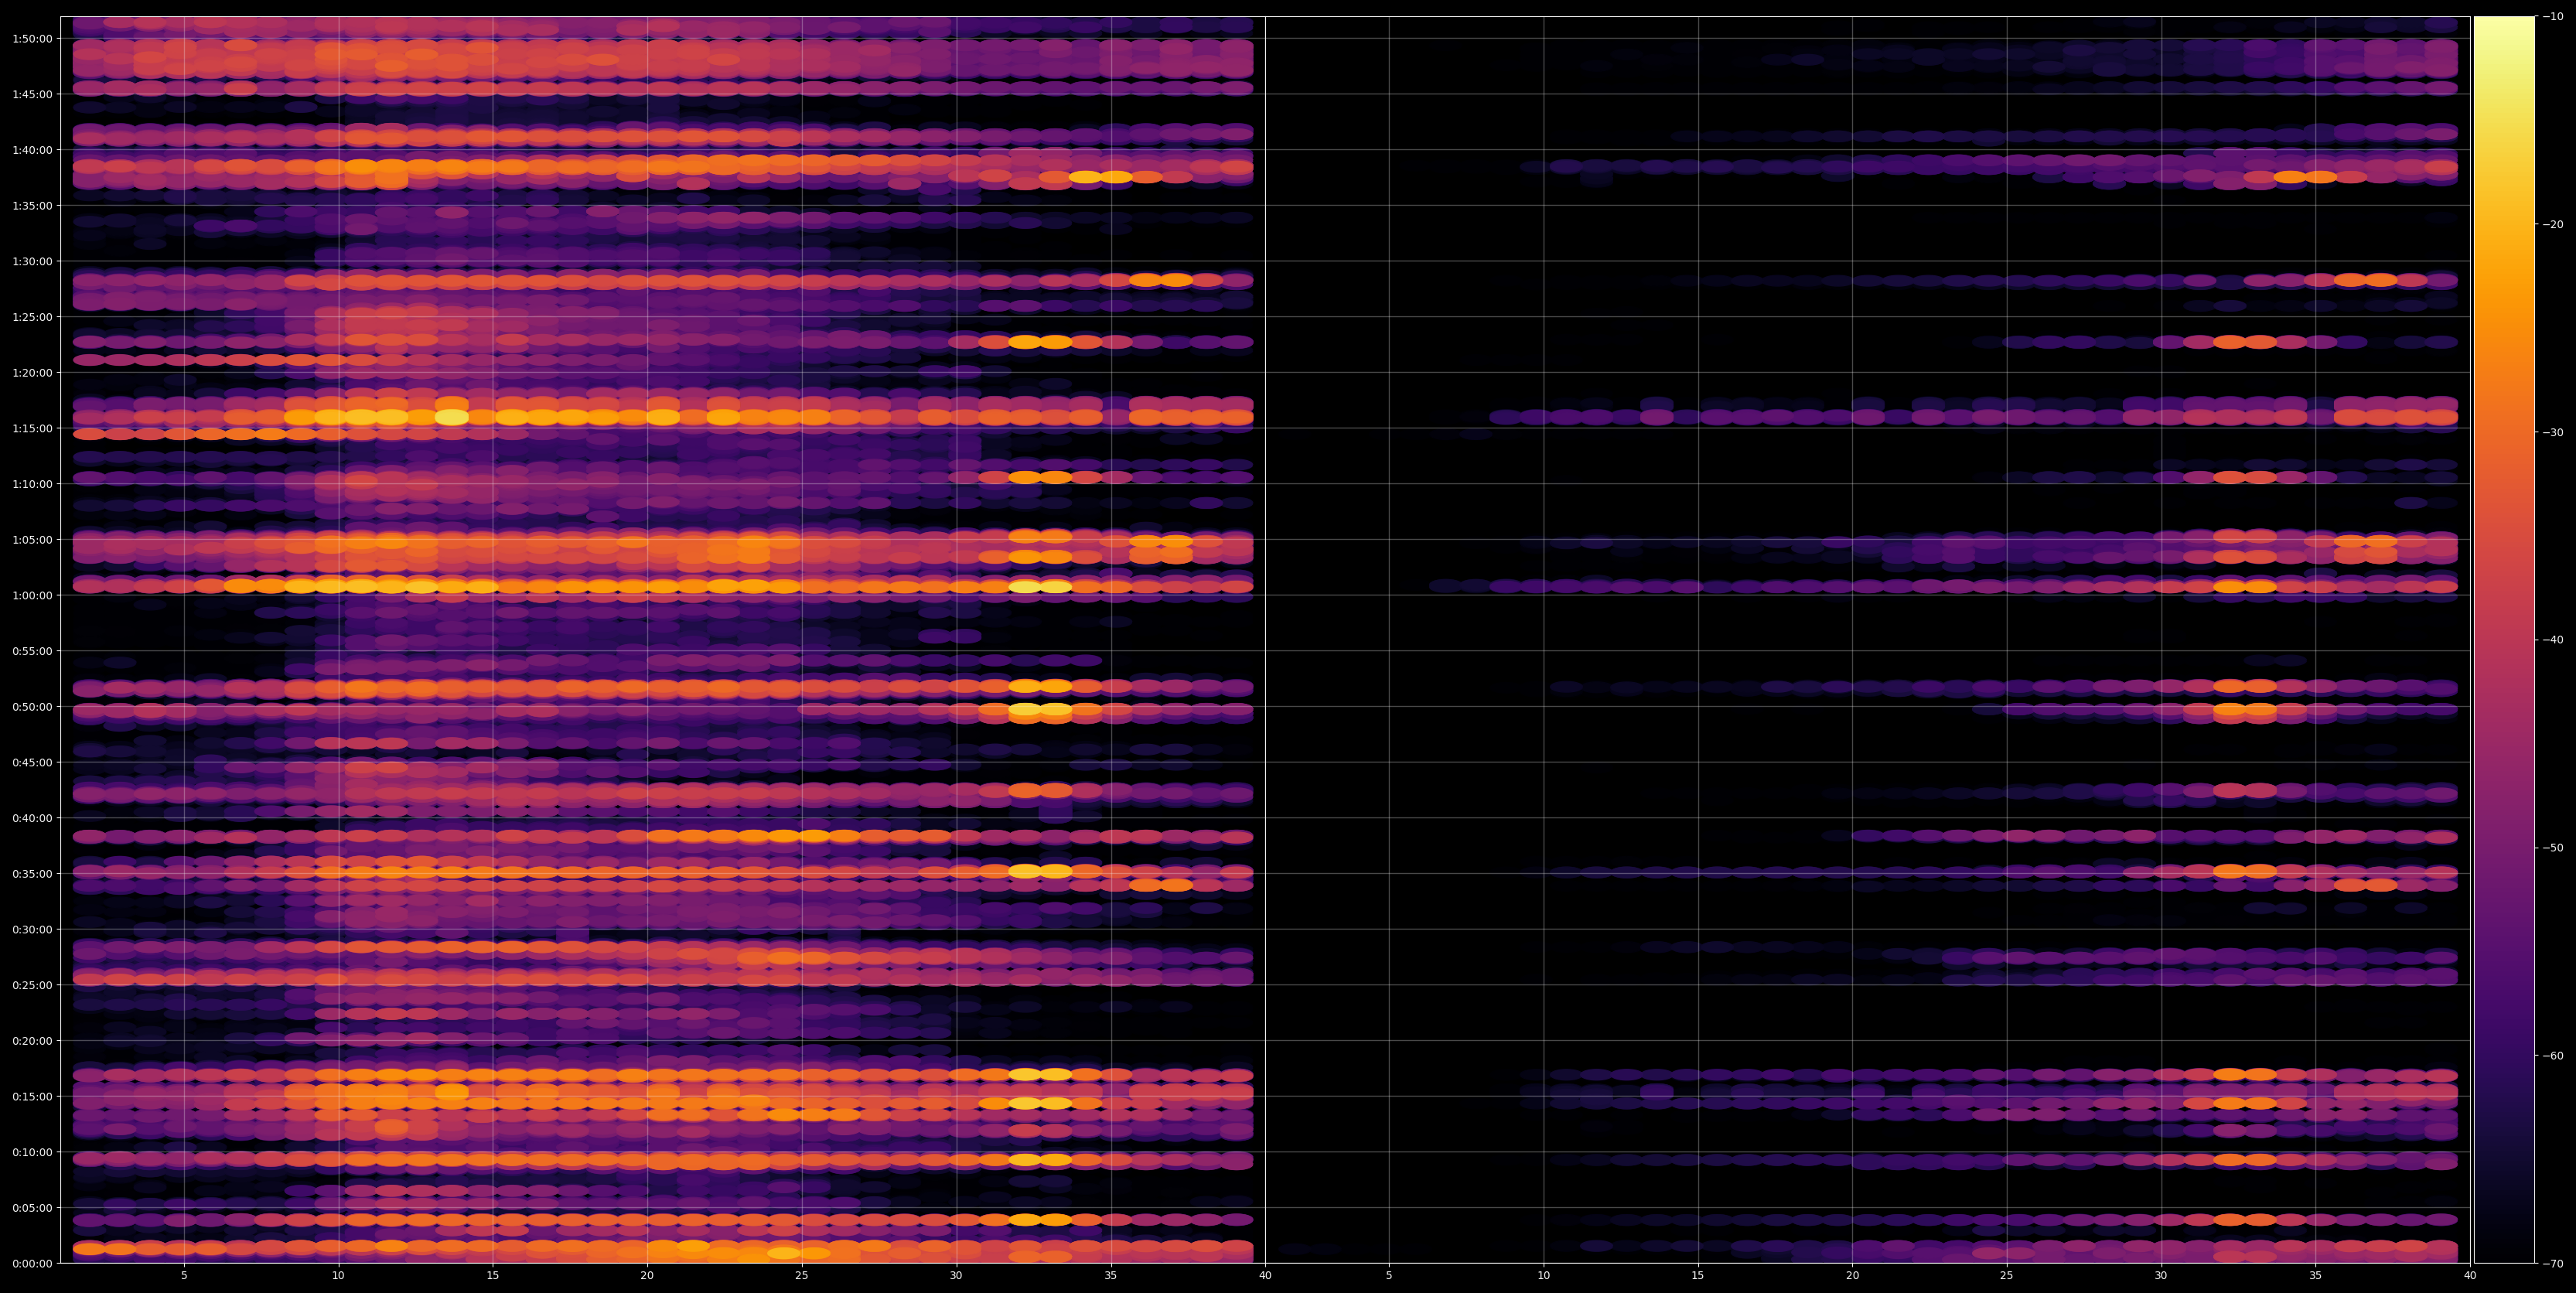
Task: Click the 1:40:00 time axis label
Action: point(31,150)
